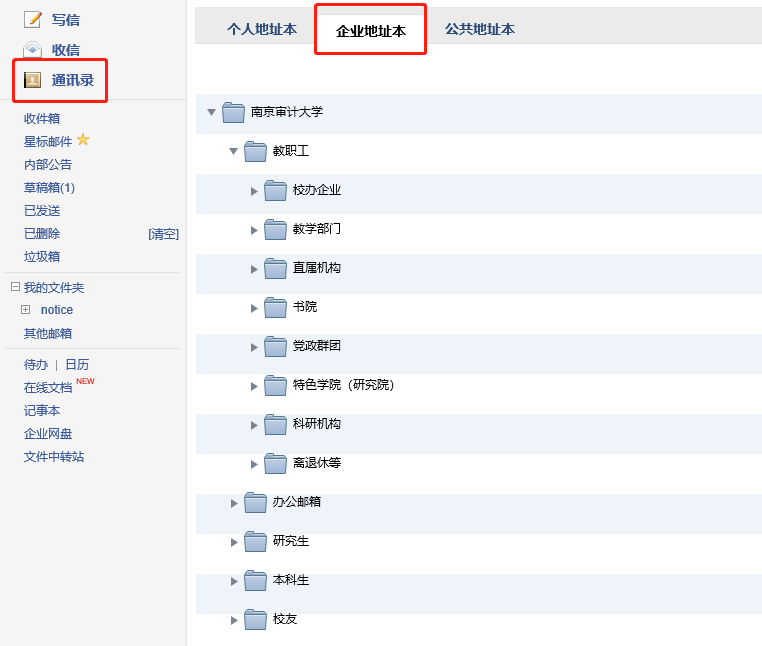Expand the 本科生 node arrow

(234, 581)
